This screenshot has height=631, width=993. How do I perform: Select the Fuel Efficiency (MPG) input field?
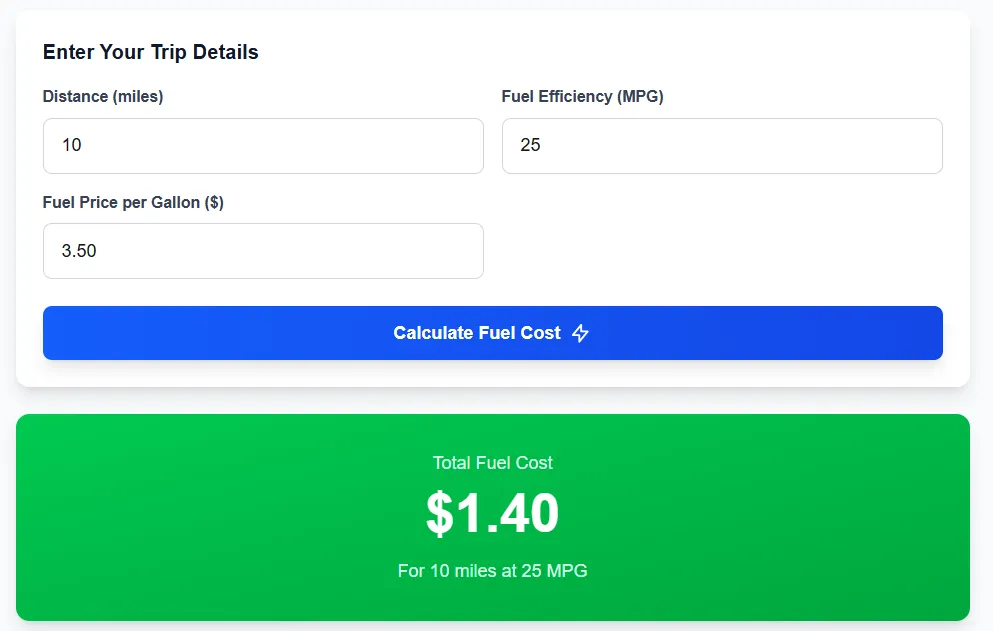tap(722, 145)
